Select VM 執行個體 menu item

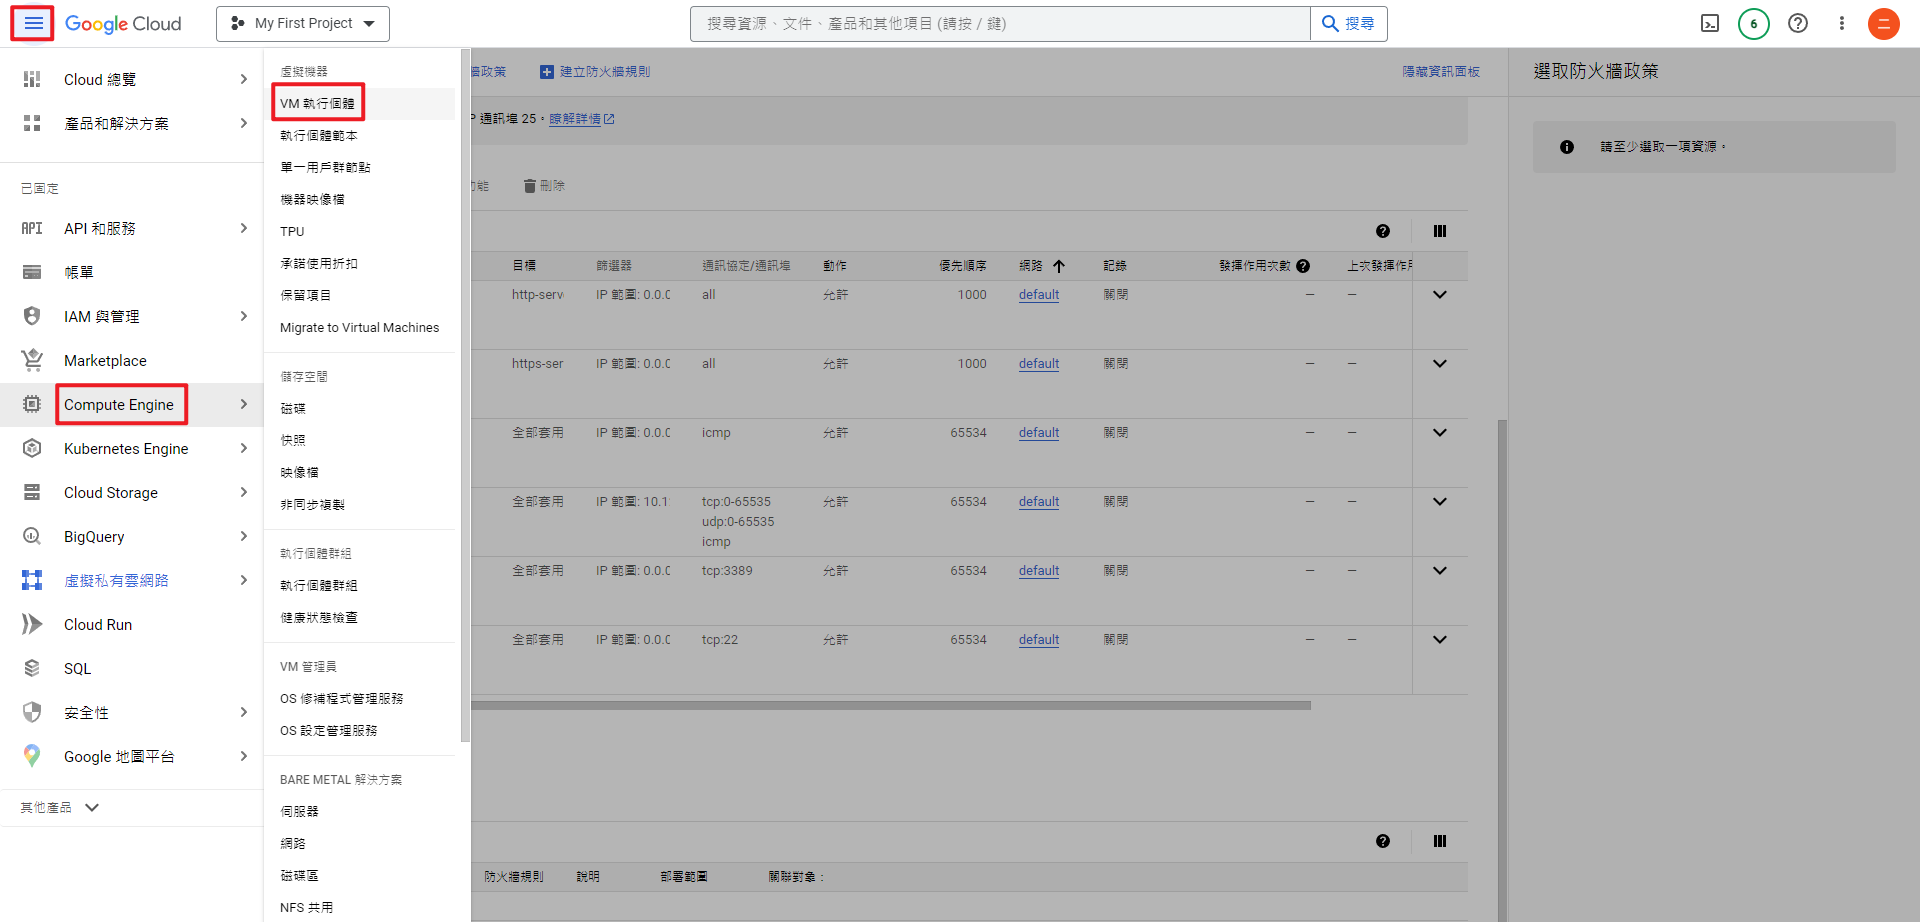(318, 103)
